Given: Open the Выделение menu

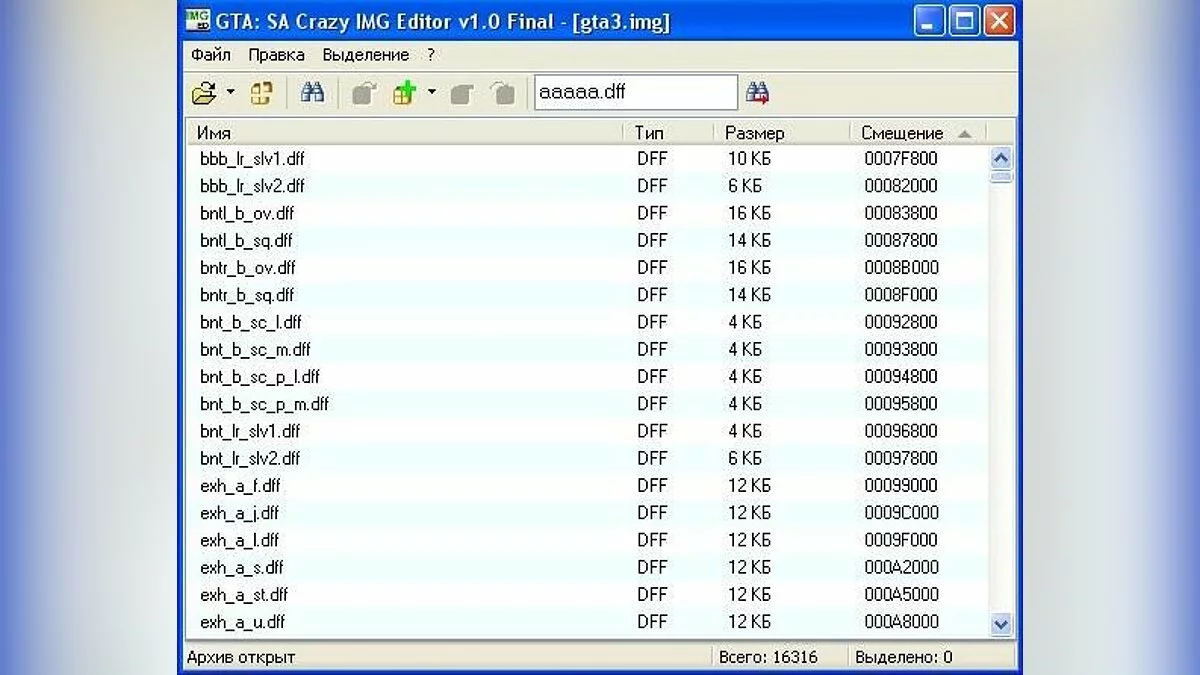Looking at the screenshot, I should pos(366,54).
